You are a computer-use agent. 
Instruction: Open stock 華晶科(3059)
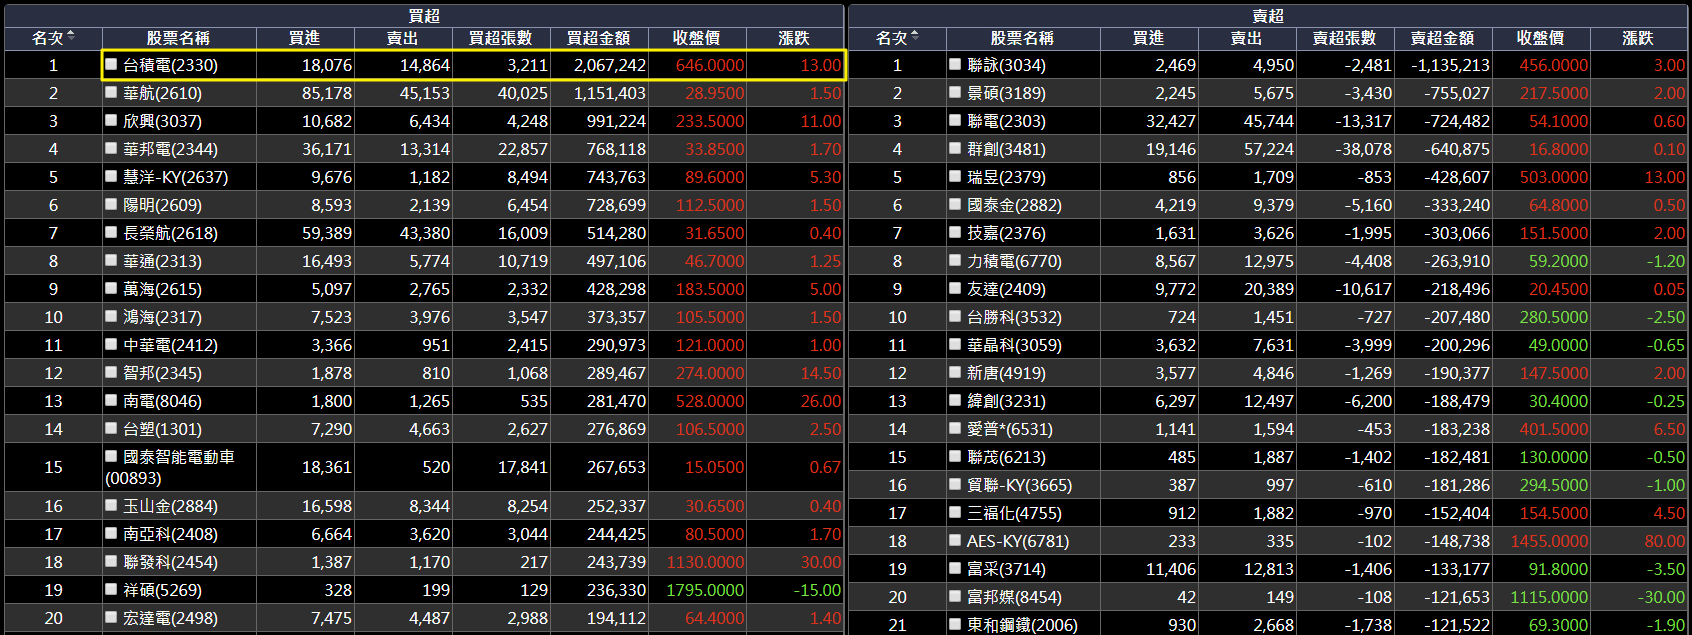click(1014, 345)
